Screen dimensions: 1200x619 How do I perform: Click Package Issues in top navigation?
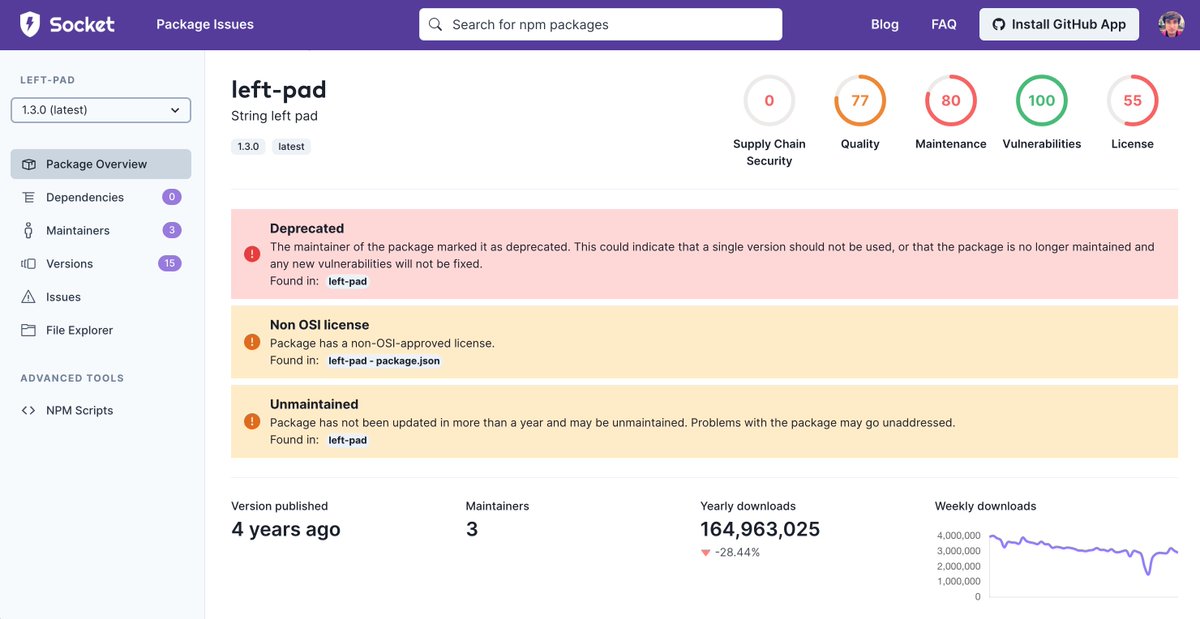(205, 24)
